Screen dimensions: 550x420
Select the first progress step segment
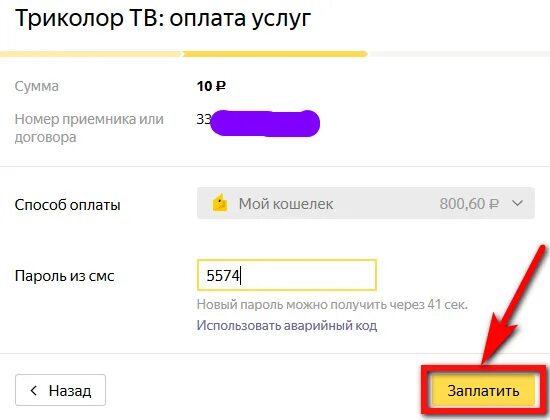[x=91, y=54]
